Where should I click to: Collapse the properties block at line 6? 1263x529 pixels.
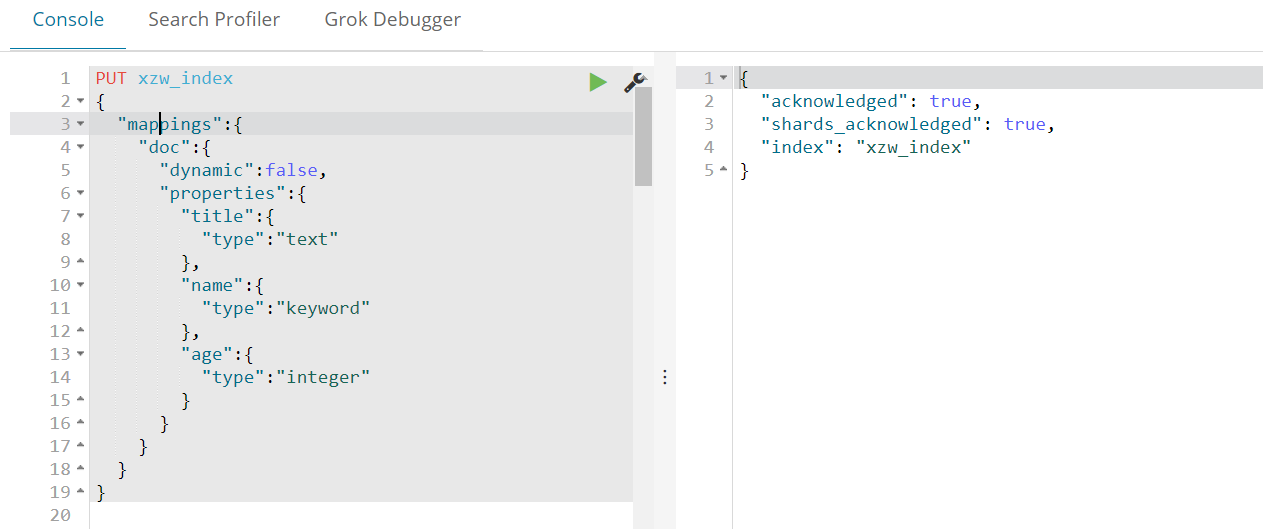pos(80,193)
